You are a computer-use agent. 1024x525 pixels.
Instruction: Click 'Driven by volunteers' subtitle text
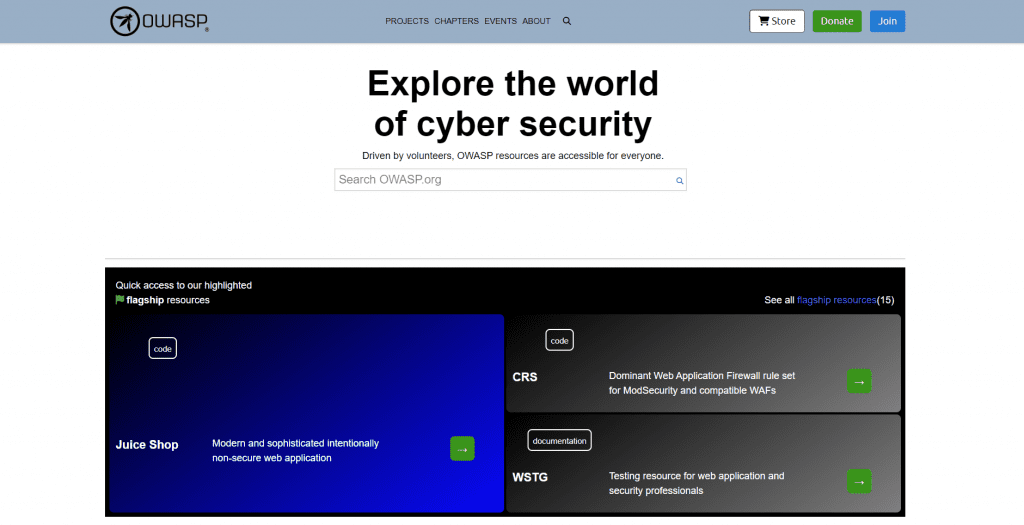tap(513, 155)
